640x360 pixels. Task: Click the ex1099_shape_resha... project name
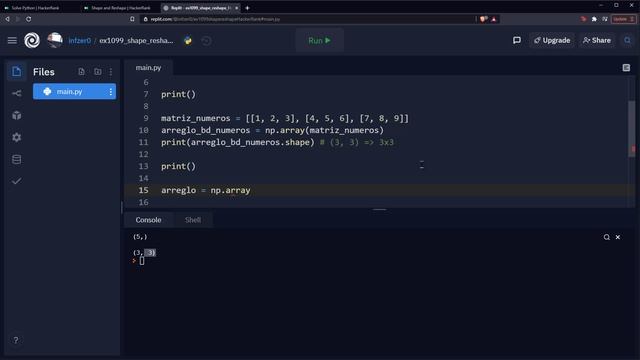[136, 40]
